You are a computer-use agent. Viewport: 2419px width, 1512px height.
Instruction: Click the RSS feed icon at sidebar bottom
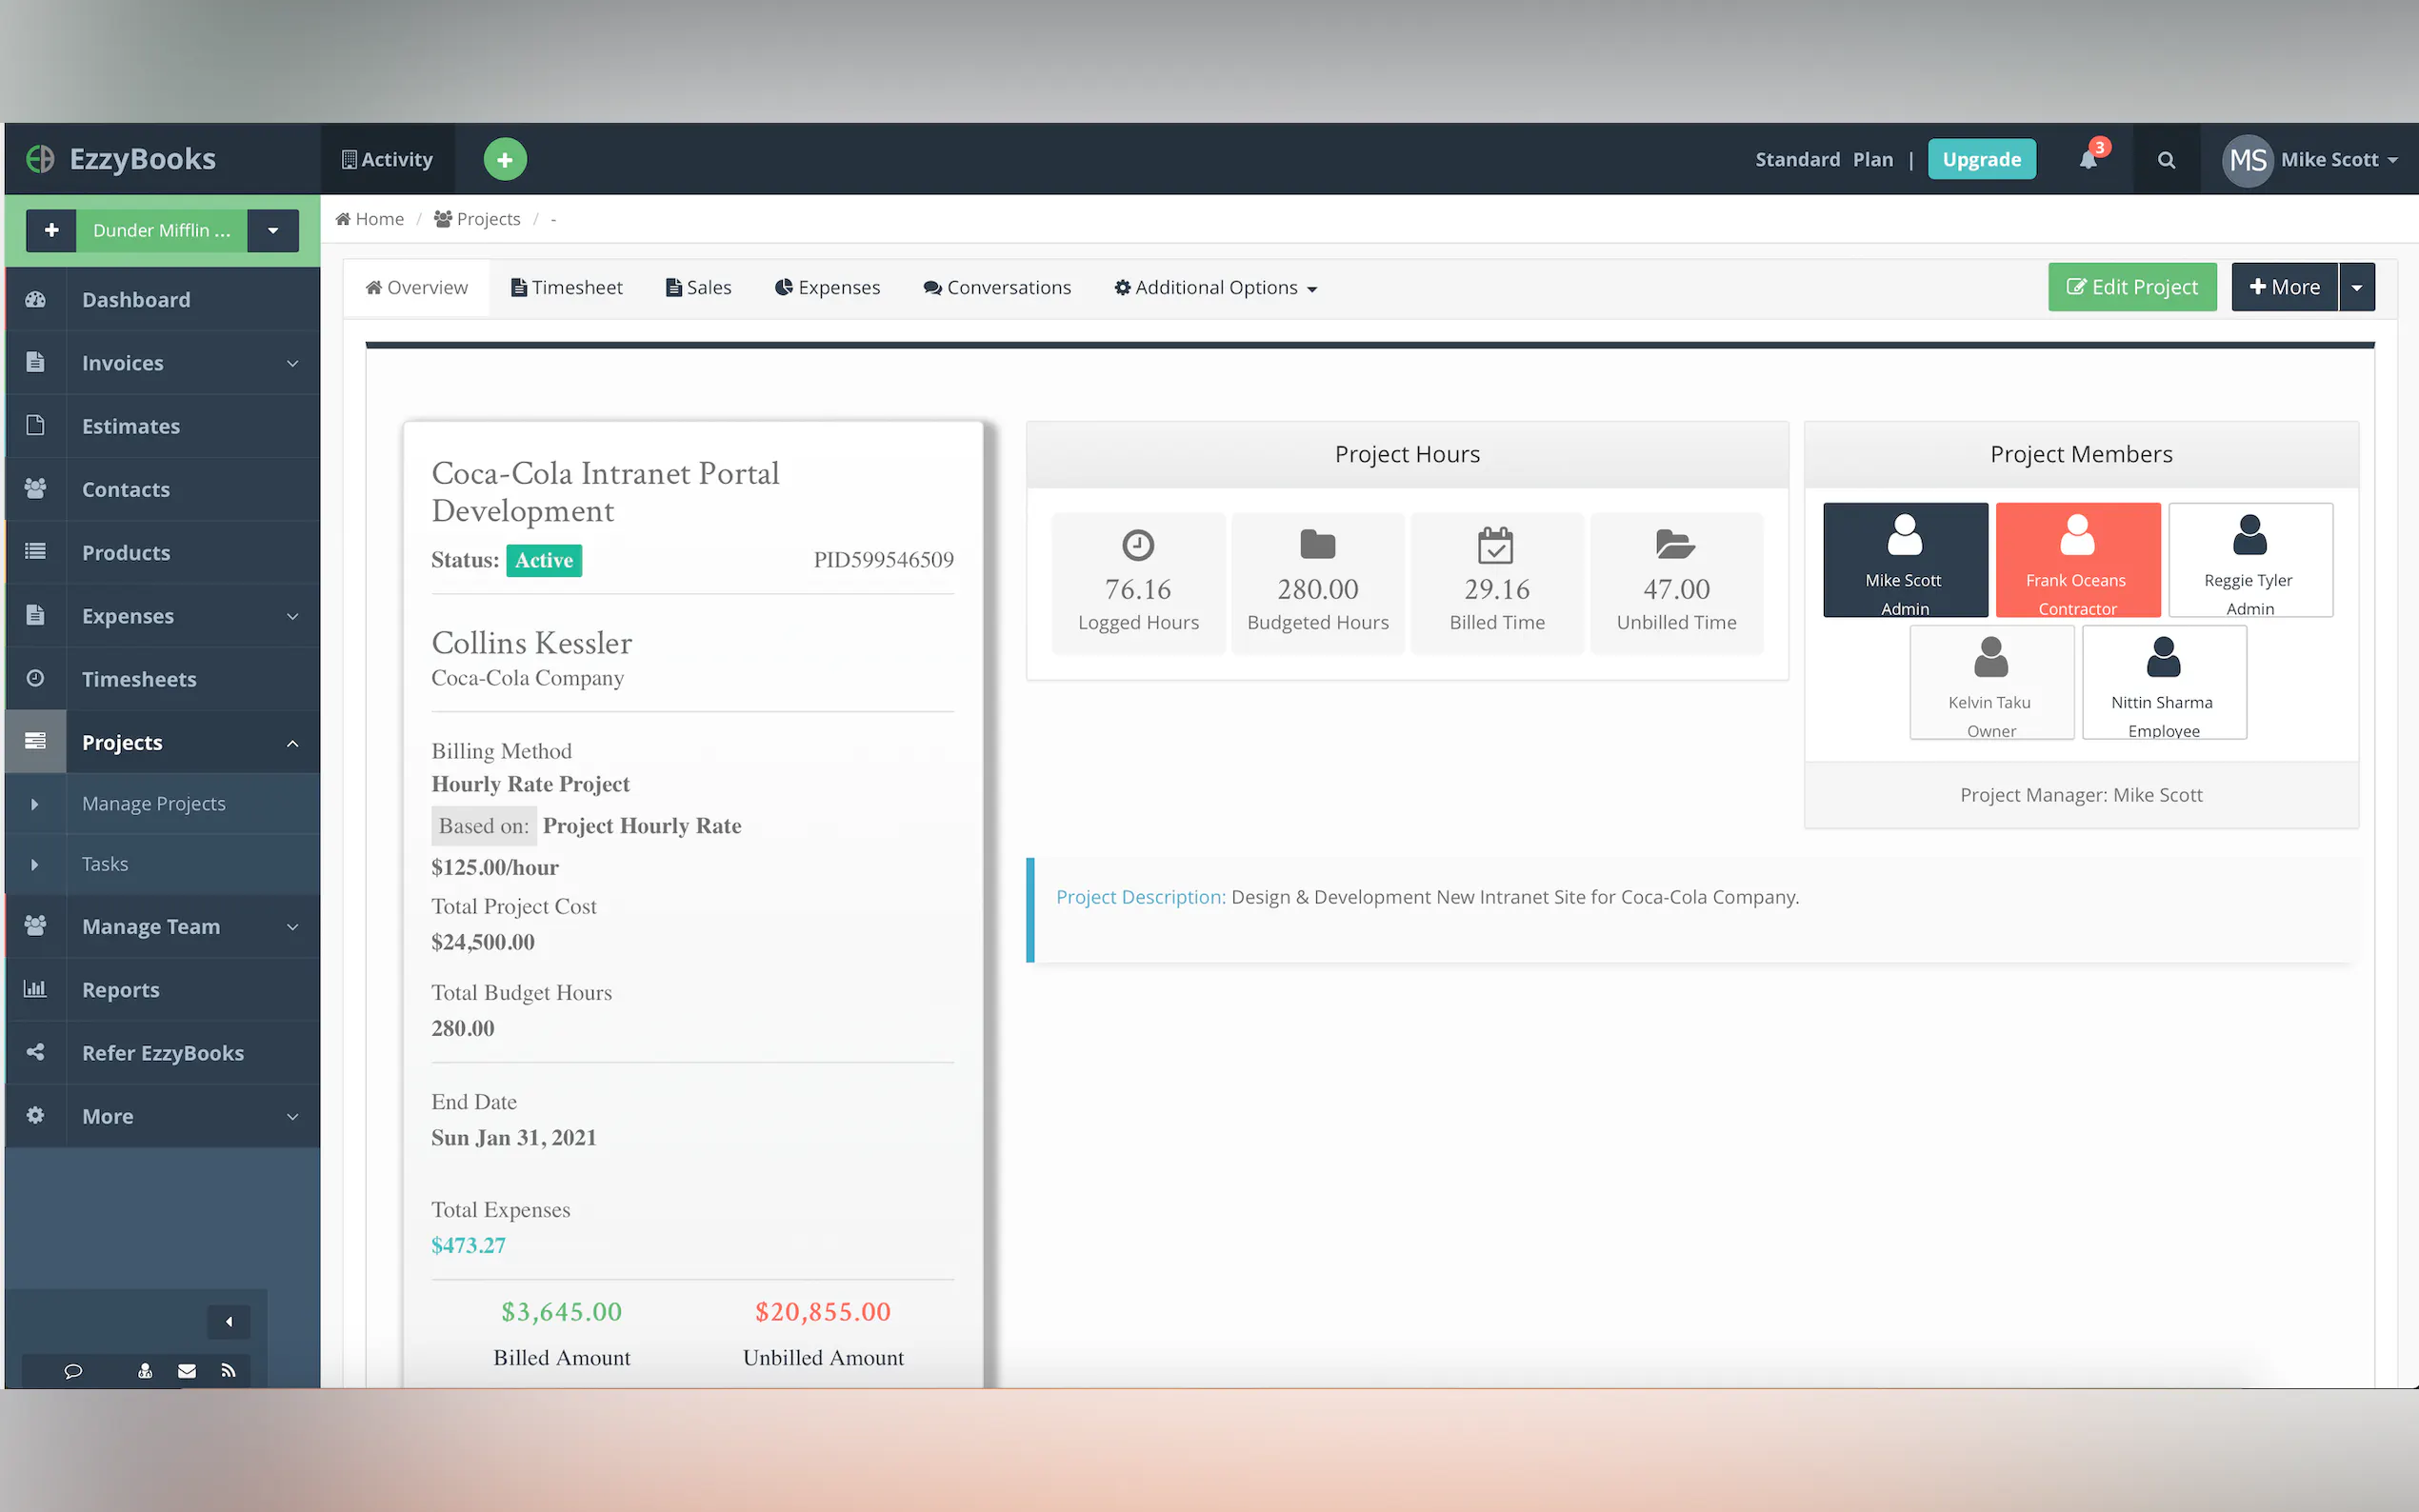(228, 1371)
